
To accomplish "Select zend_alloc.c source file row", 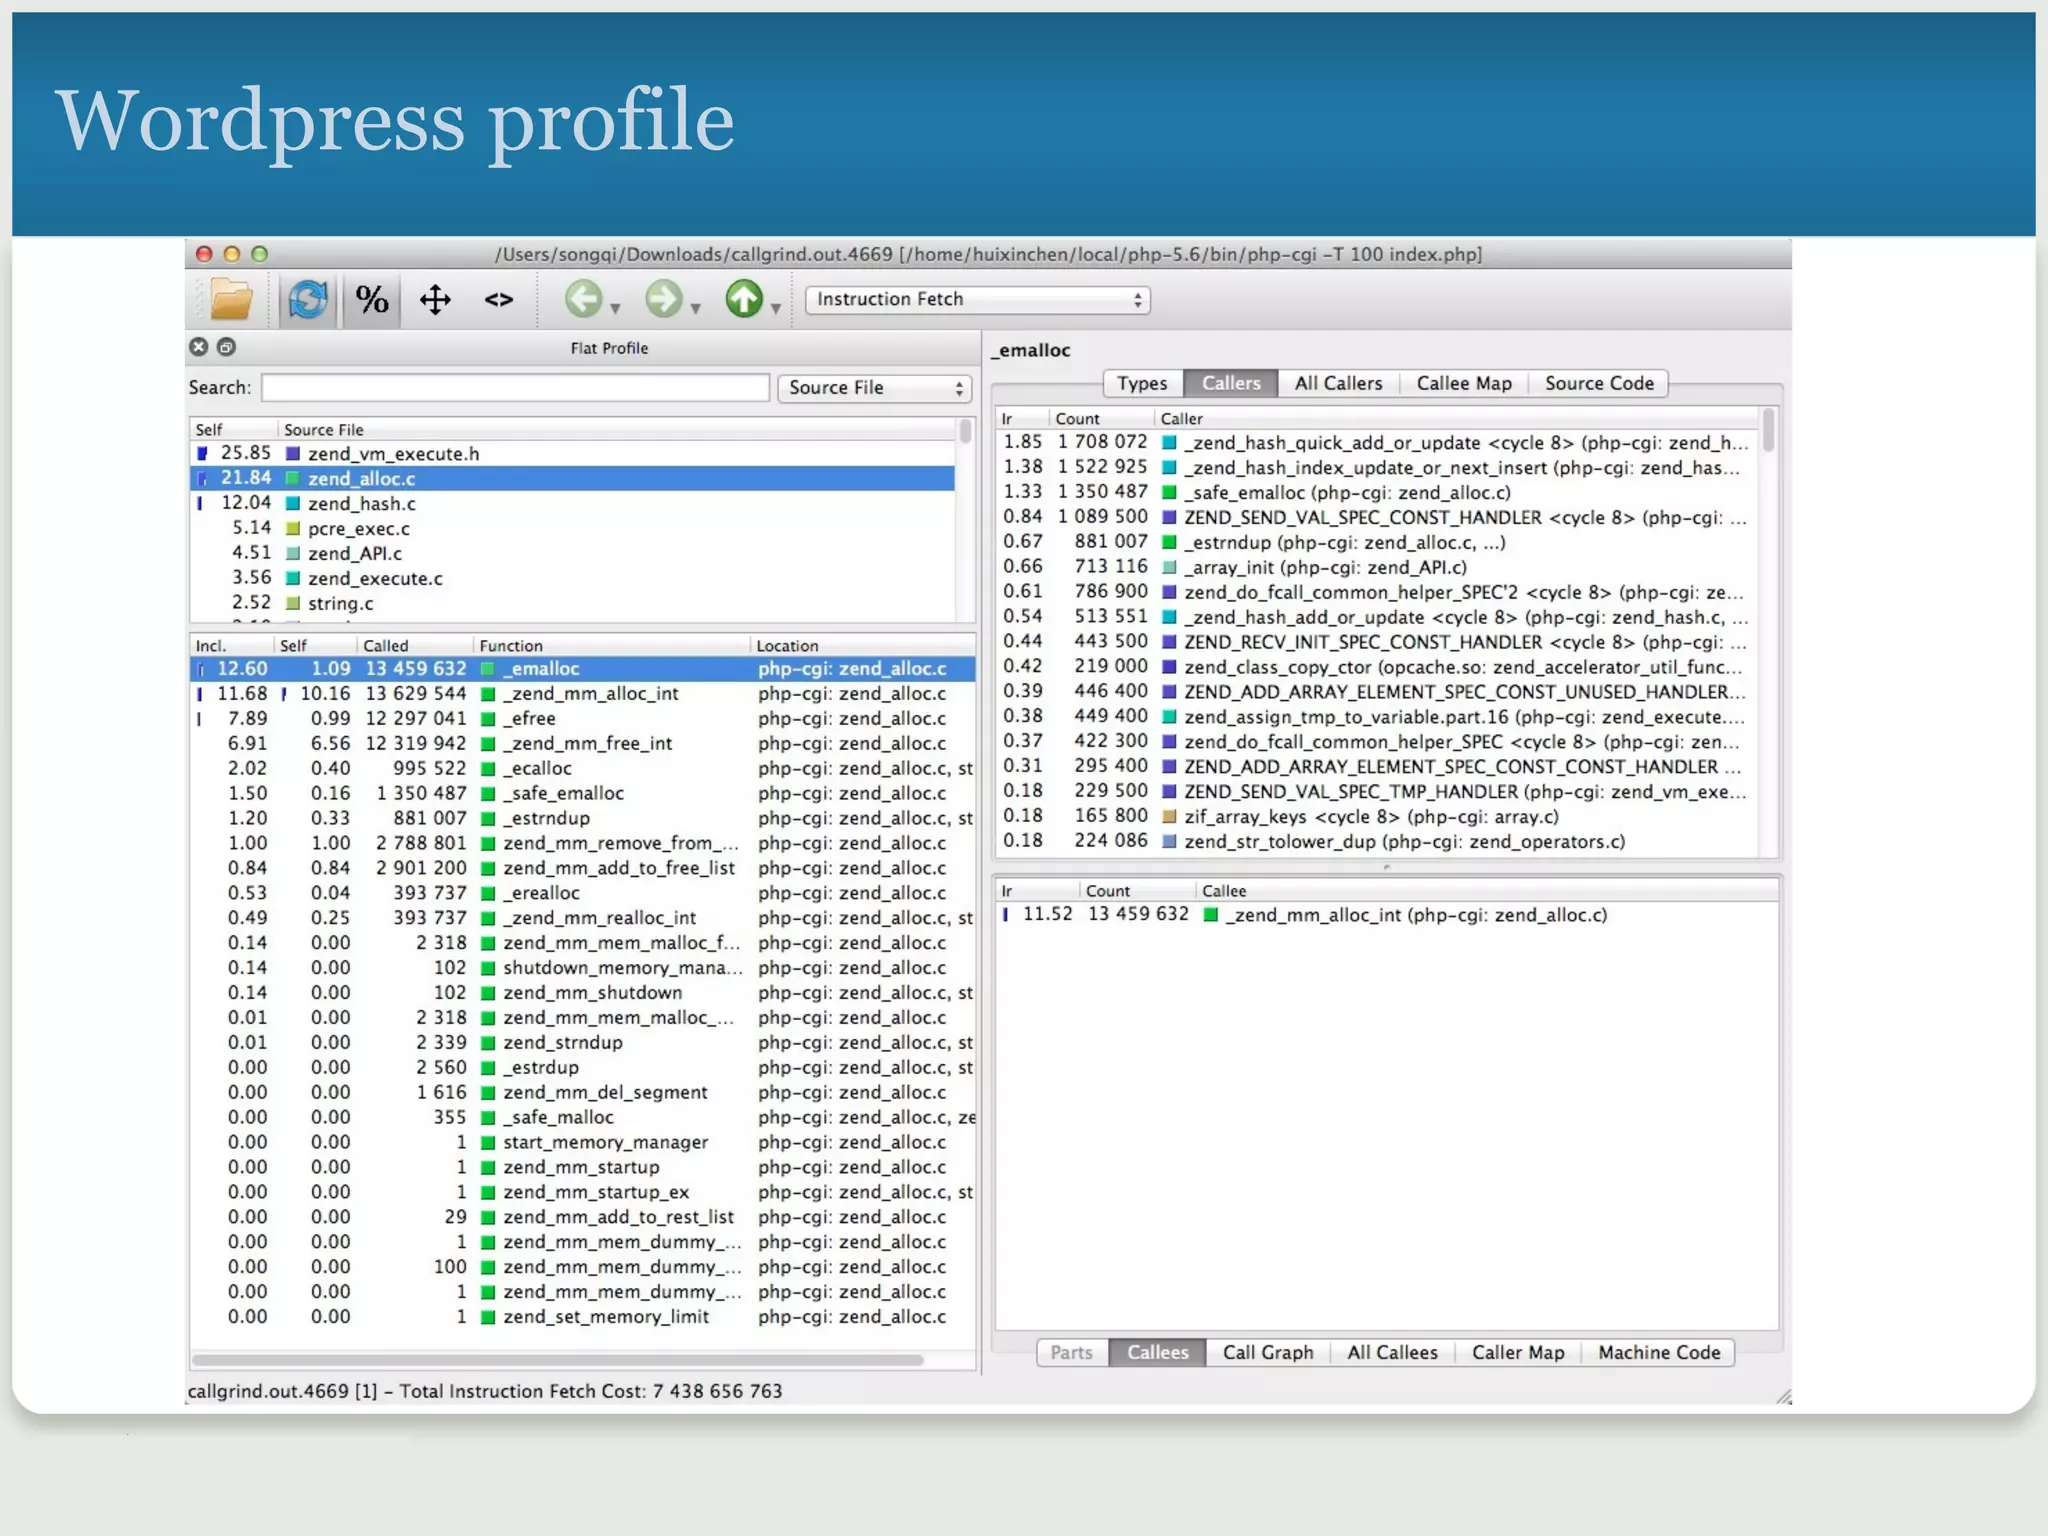I will [x=572, y=478].
